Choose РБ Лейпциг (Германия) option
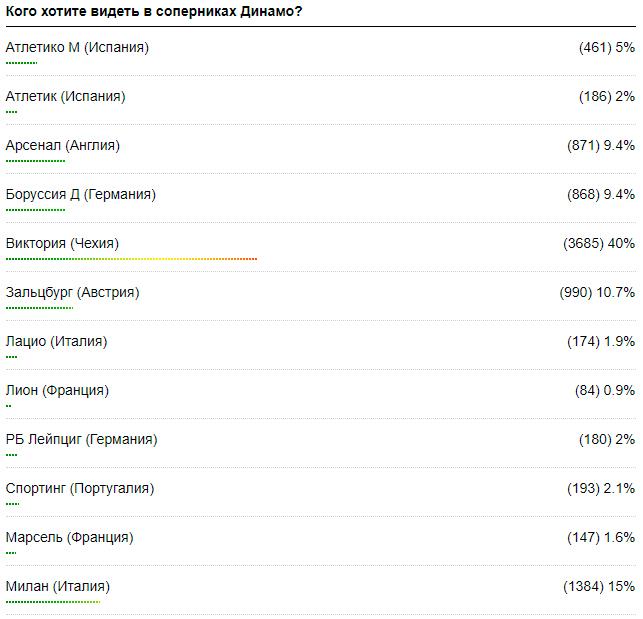This screenshot has width=643, height=619. pos(81,439)
